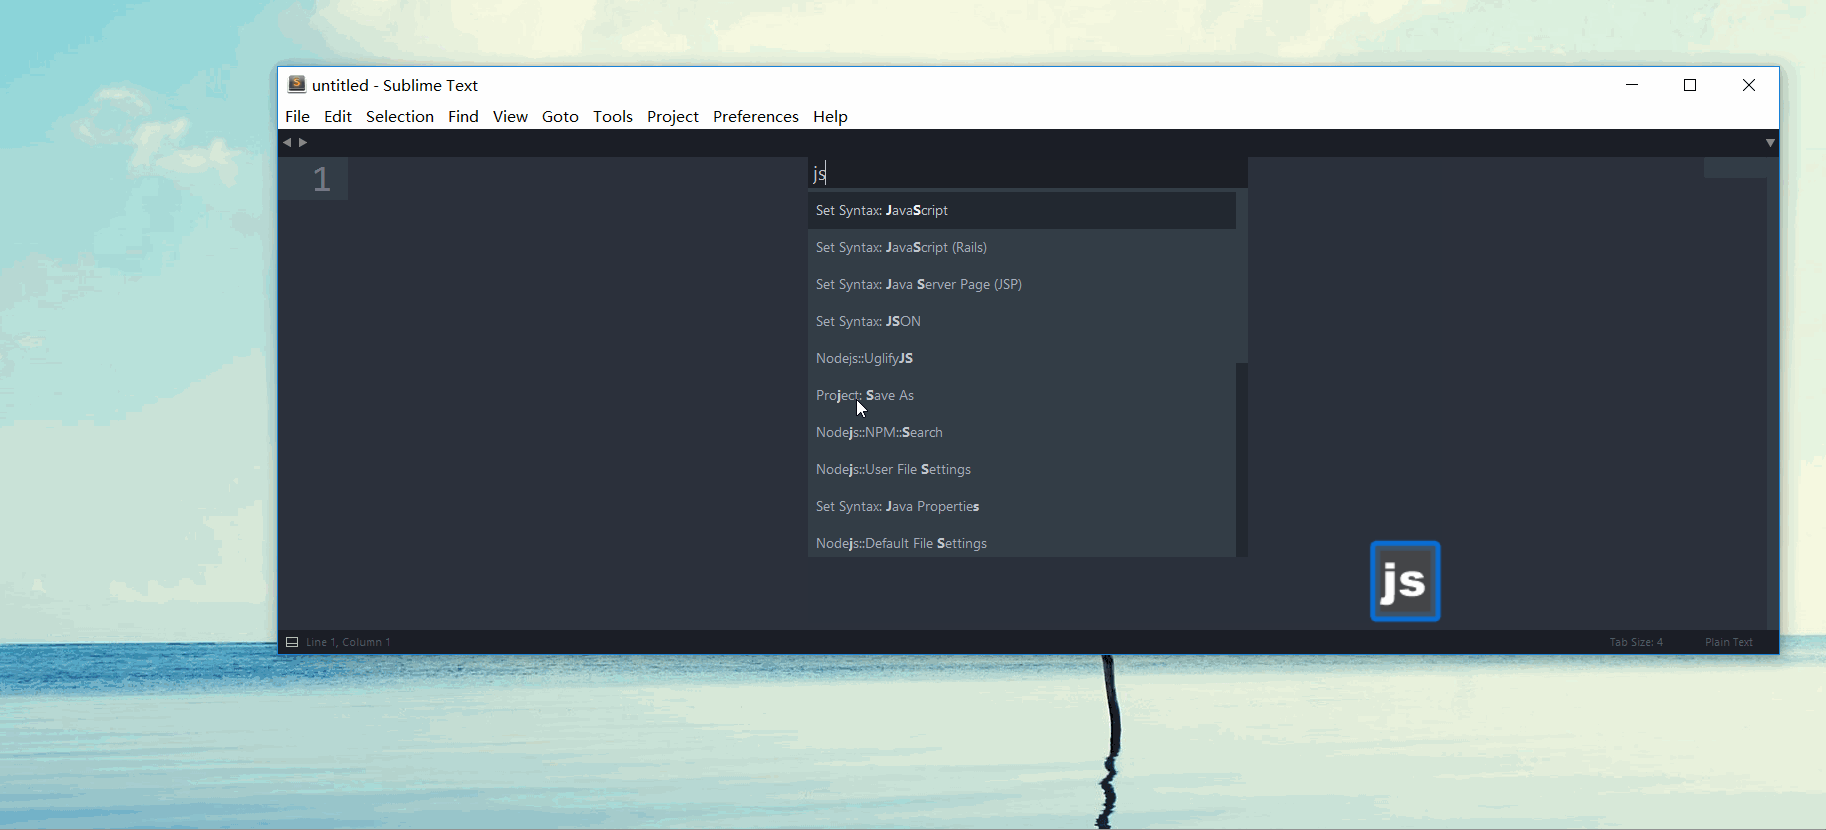The height and width of the screenshot is (830, 1826).
Task: Select Set Syntax: JSON
Action: click(1022, 321)
